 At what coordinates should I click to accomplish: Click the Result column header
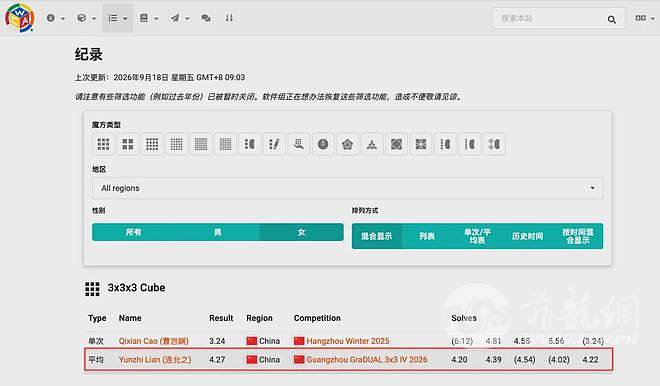[x=221, y=318]
